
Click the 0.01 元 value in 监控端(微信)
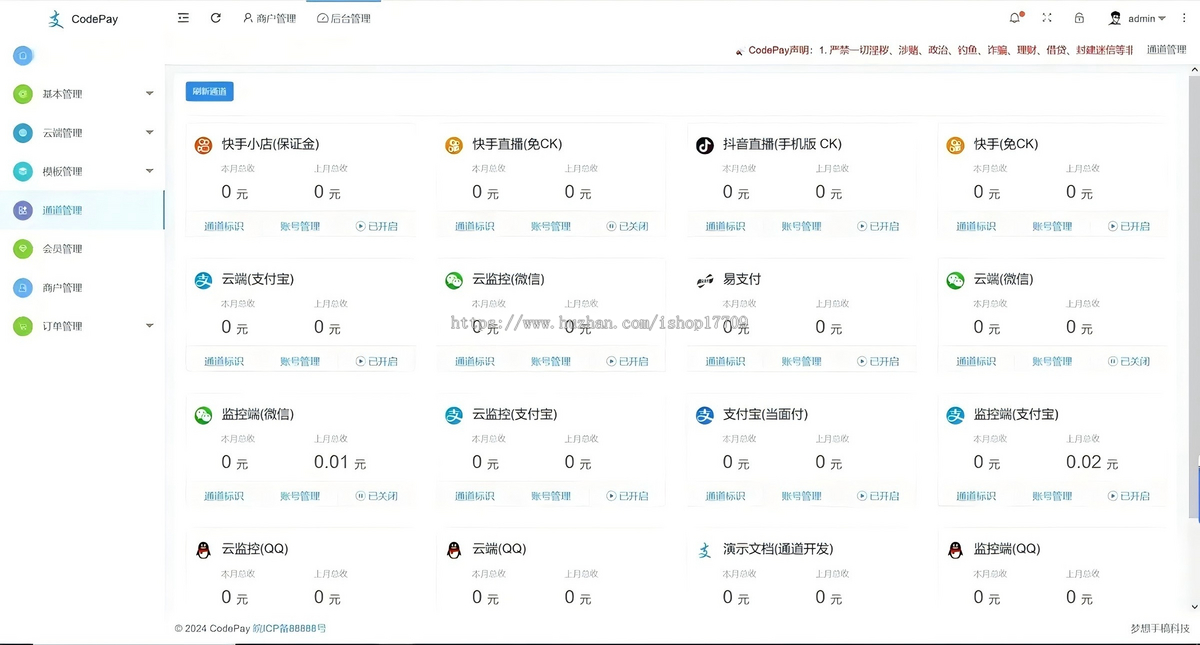[x=340, y=462]
